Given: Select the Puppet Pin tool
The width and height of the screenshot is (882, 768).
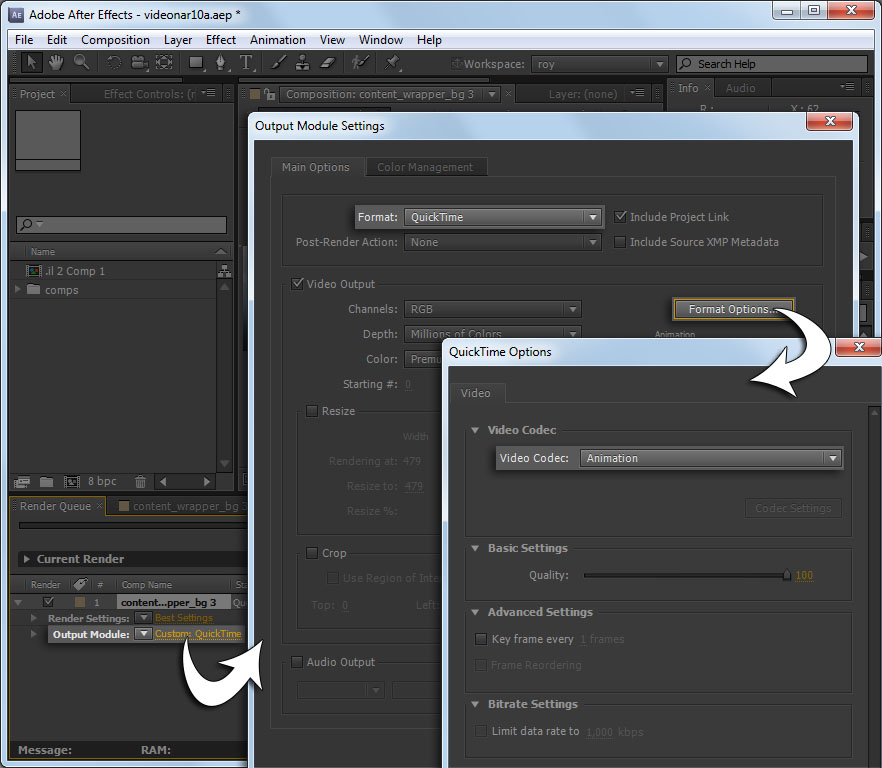Looking at the screenshot, I should [392, 62].
